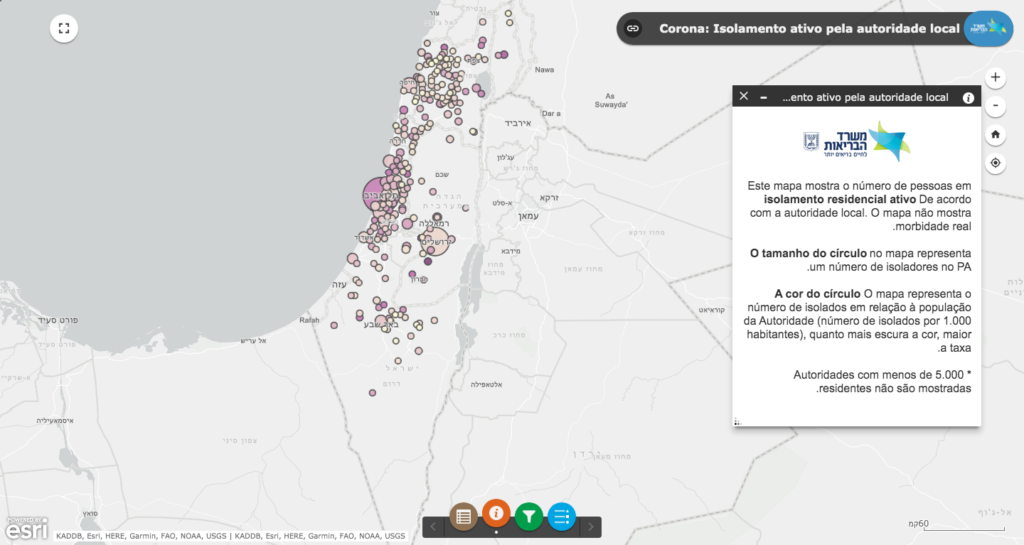Viewport: 1024px width, 545px height.
Task: Click the As Suwayda' map label
Action: [611, 100]
